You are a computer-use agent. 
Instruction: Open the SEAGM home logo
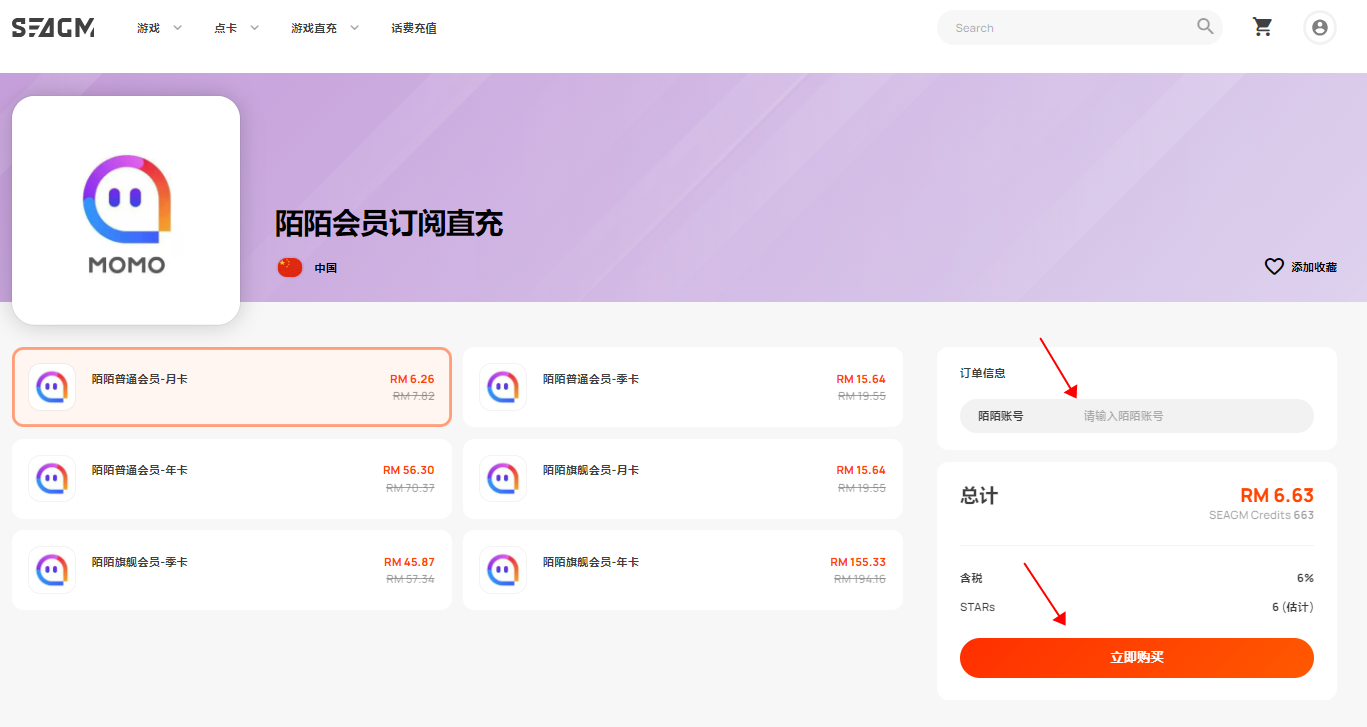[53, 28]
